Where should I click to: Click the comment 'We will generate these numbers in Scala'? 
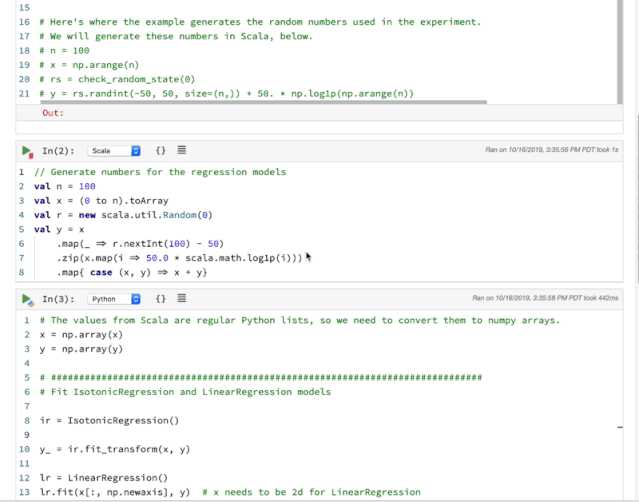coord(176,37)
